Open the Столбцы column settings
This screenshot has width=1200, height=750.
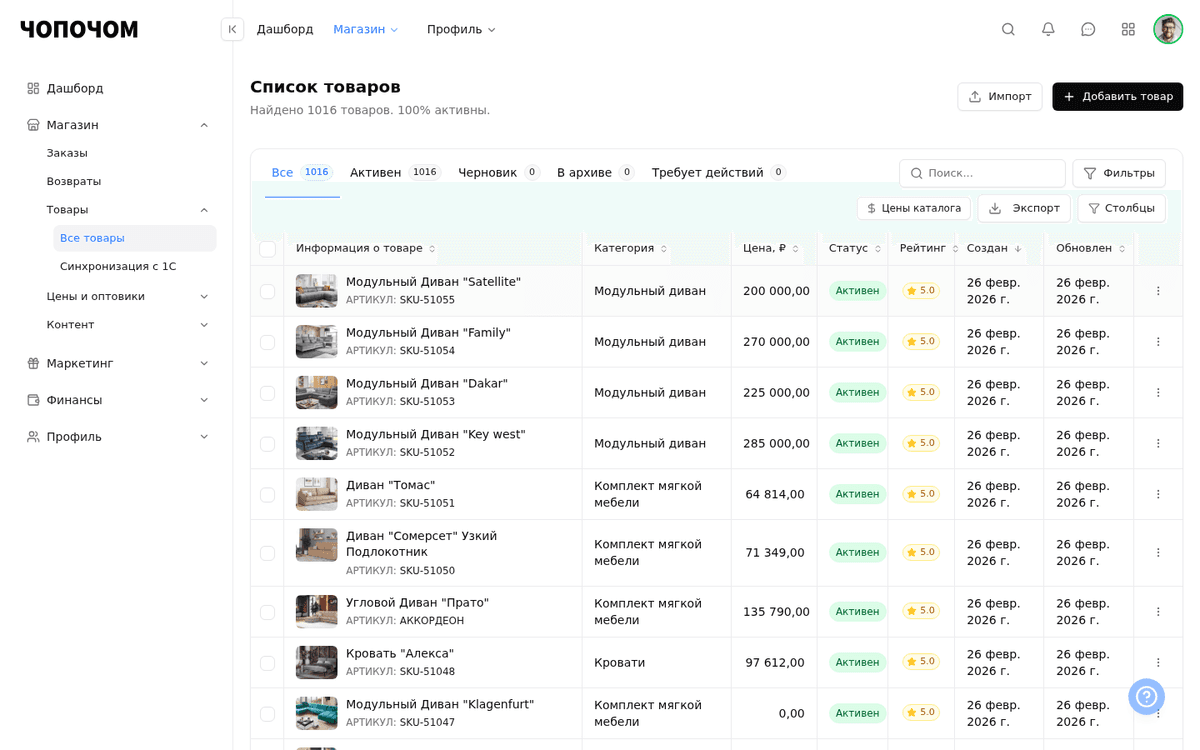click(1121, 208)
